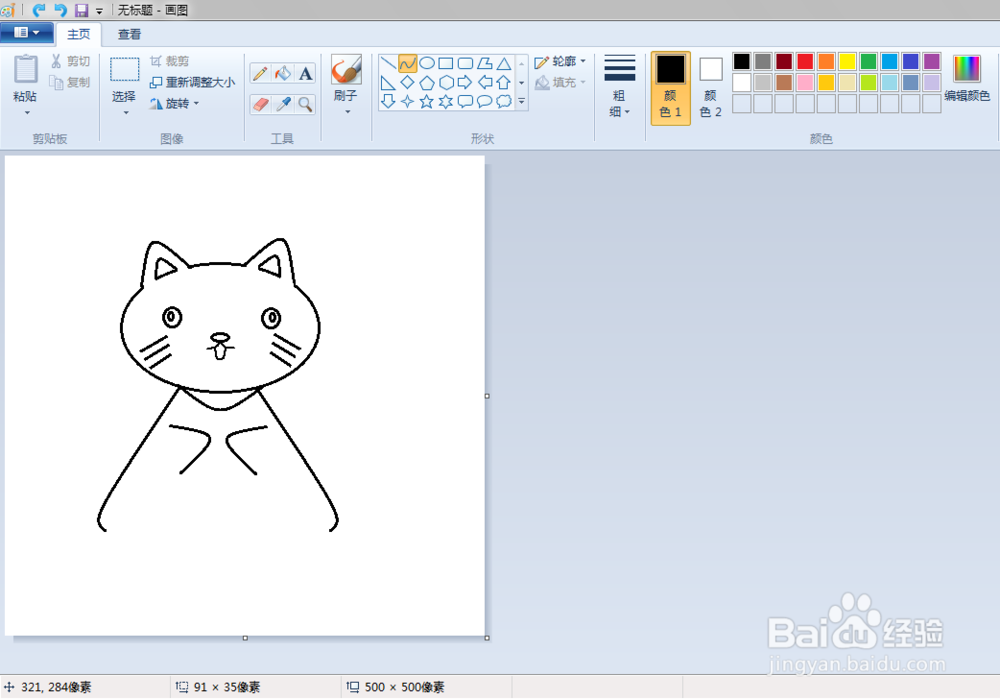Choose the Down arrow shape

(x=388, y=101)
